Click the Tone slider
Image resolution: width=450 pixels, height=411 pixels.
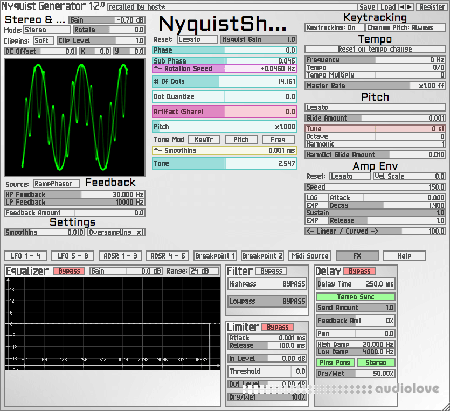[224, 164]
